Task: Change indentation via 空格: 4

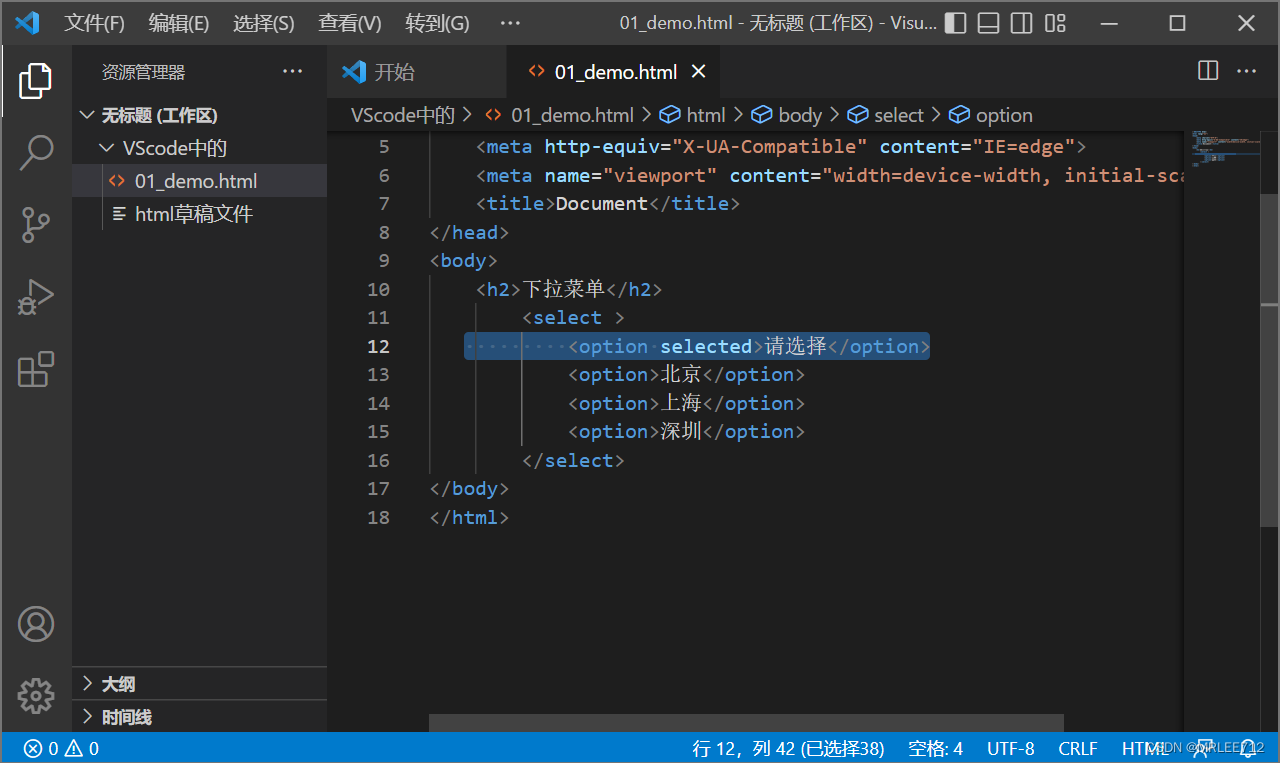Action: (935, 748)
